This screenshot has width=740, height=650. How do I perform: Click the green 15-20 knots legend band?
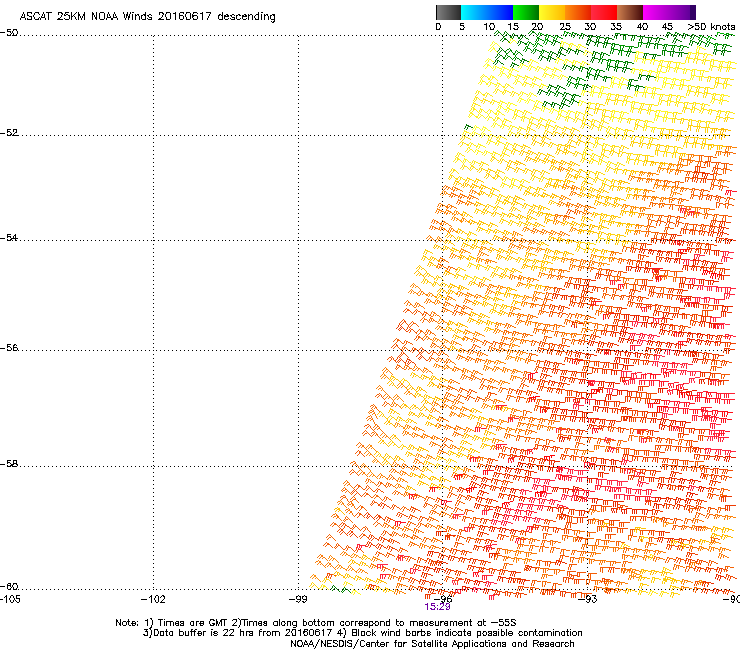526,12
